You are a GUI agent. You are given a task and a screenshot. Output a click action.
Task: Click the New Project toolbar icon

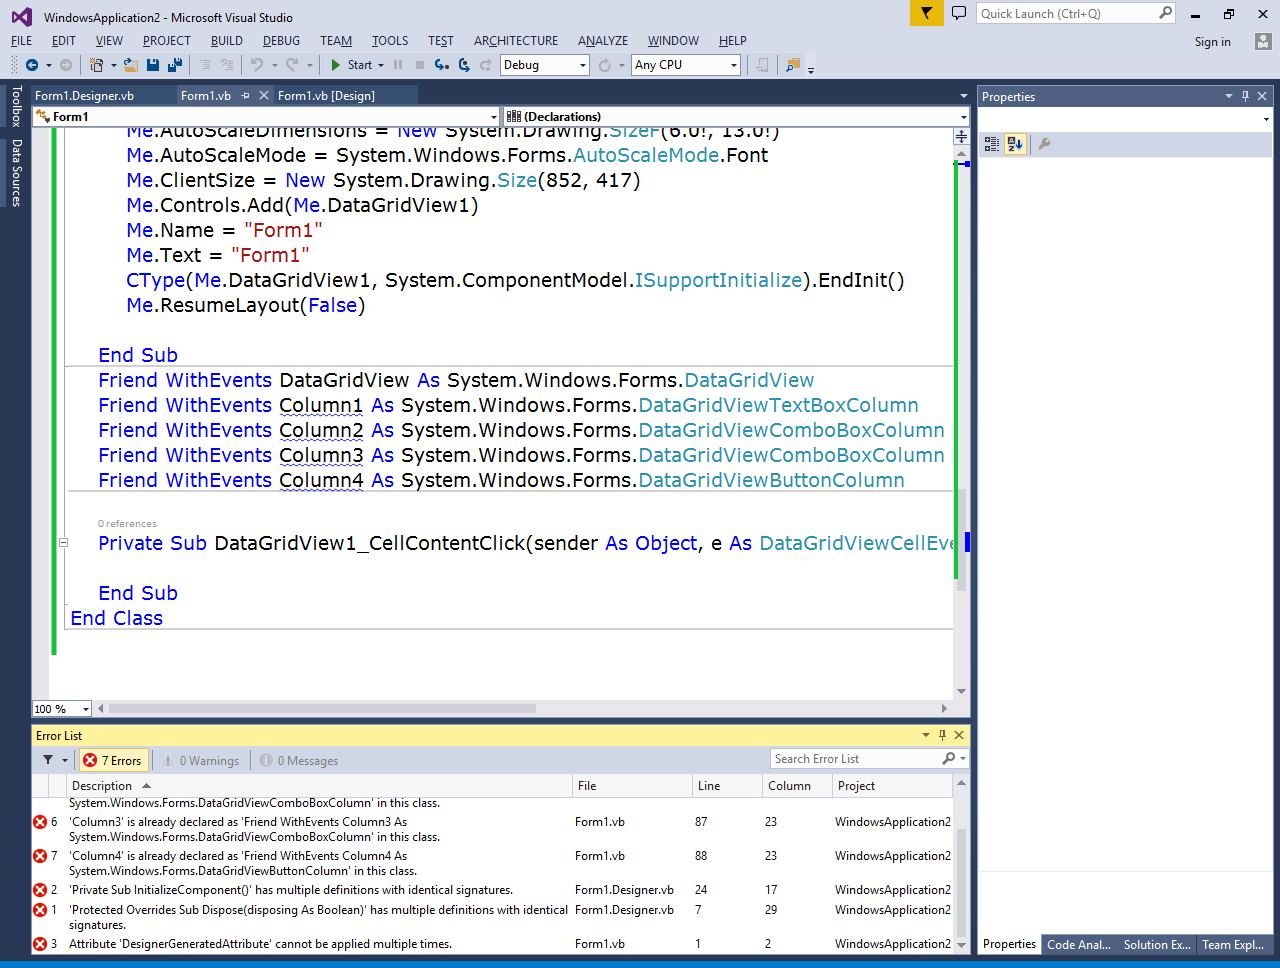click(96, 65)
